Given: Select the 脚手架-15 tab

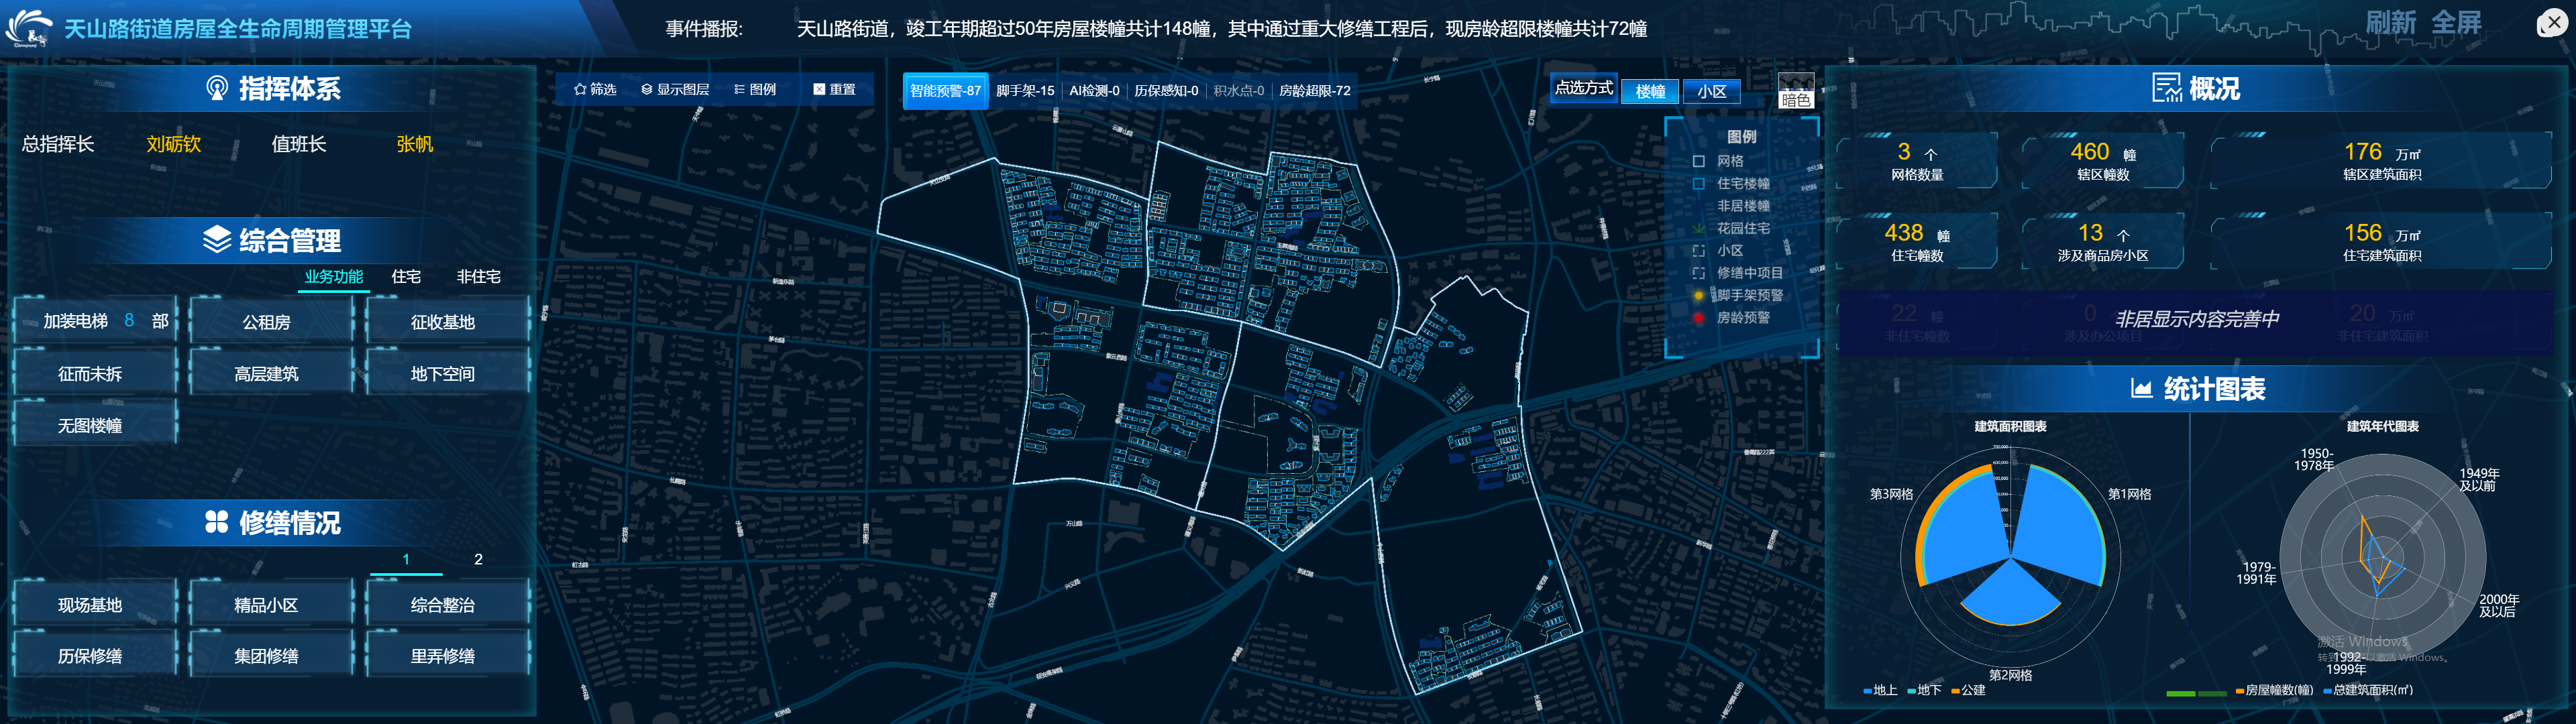Looking at the screenshot, I should (x=1025, y=90).
